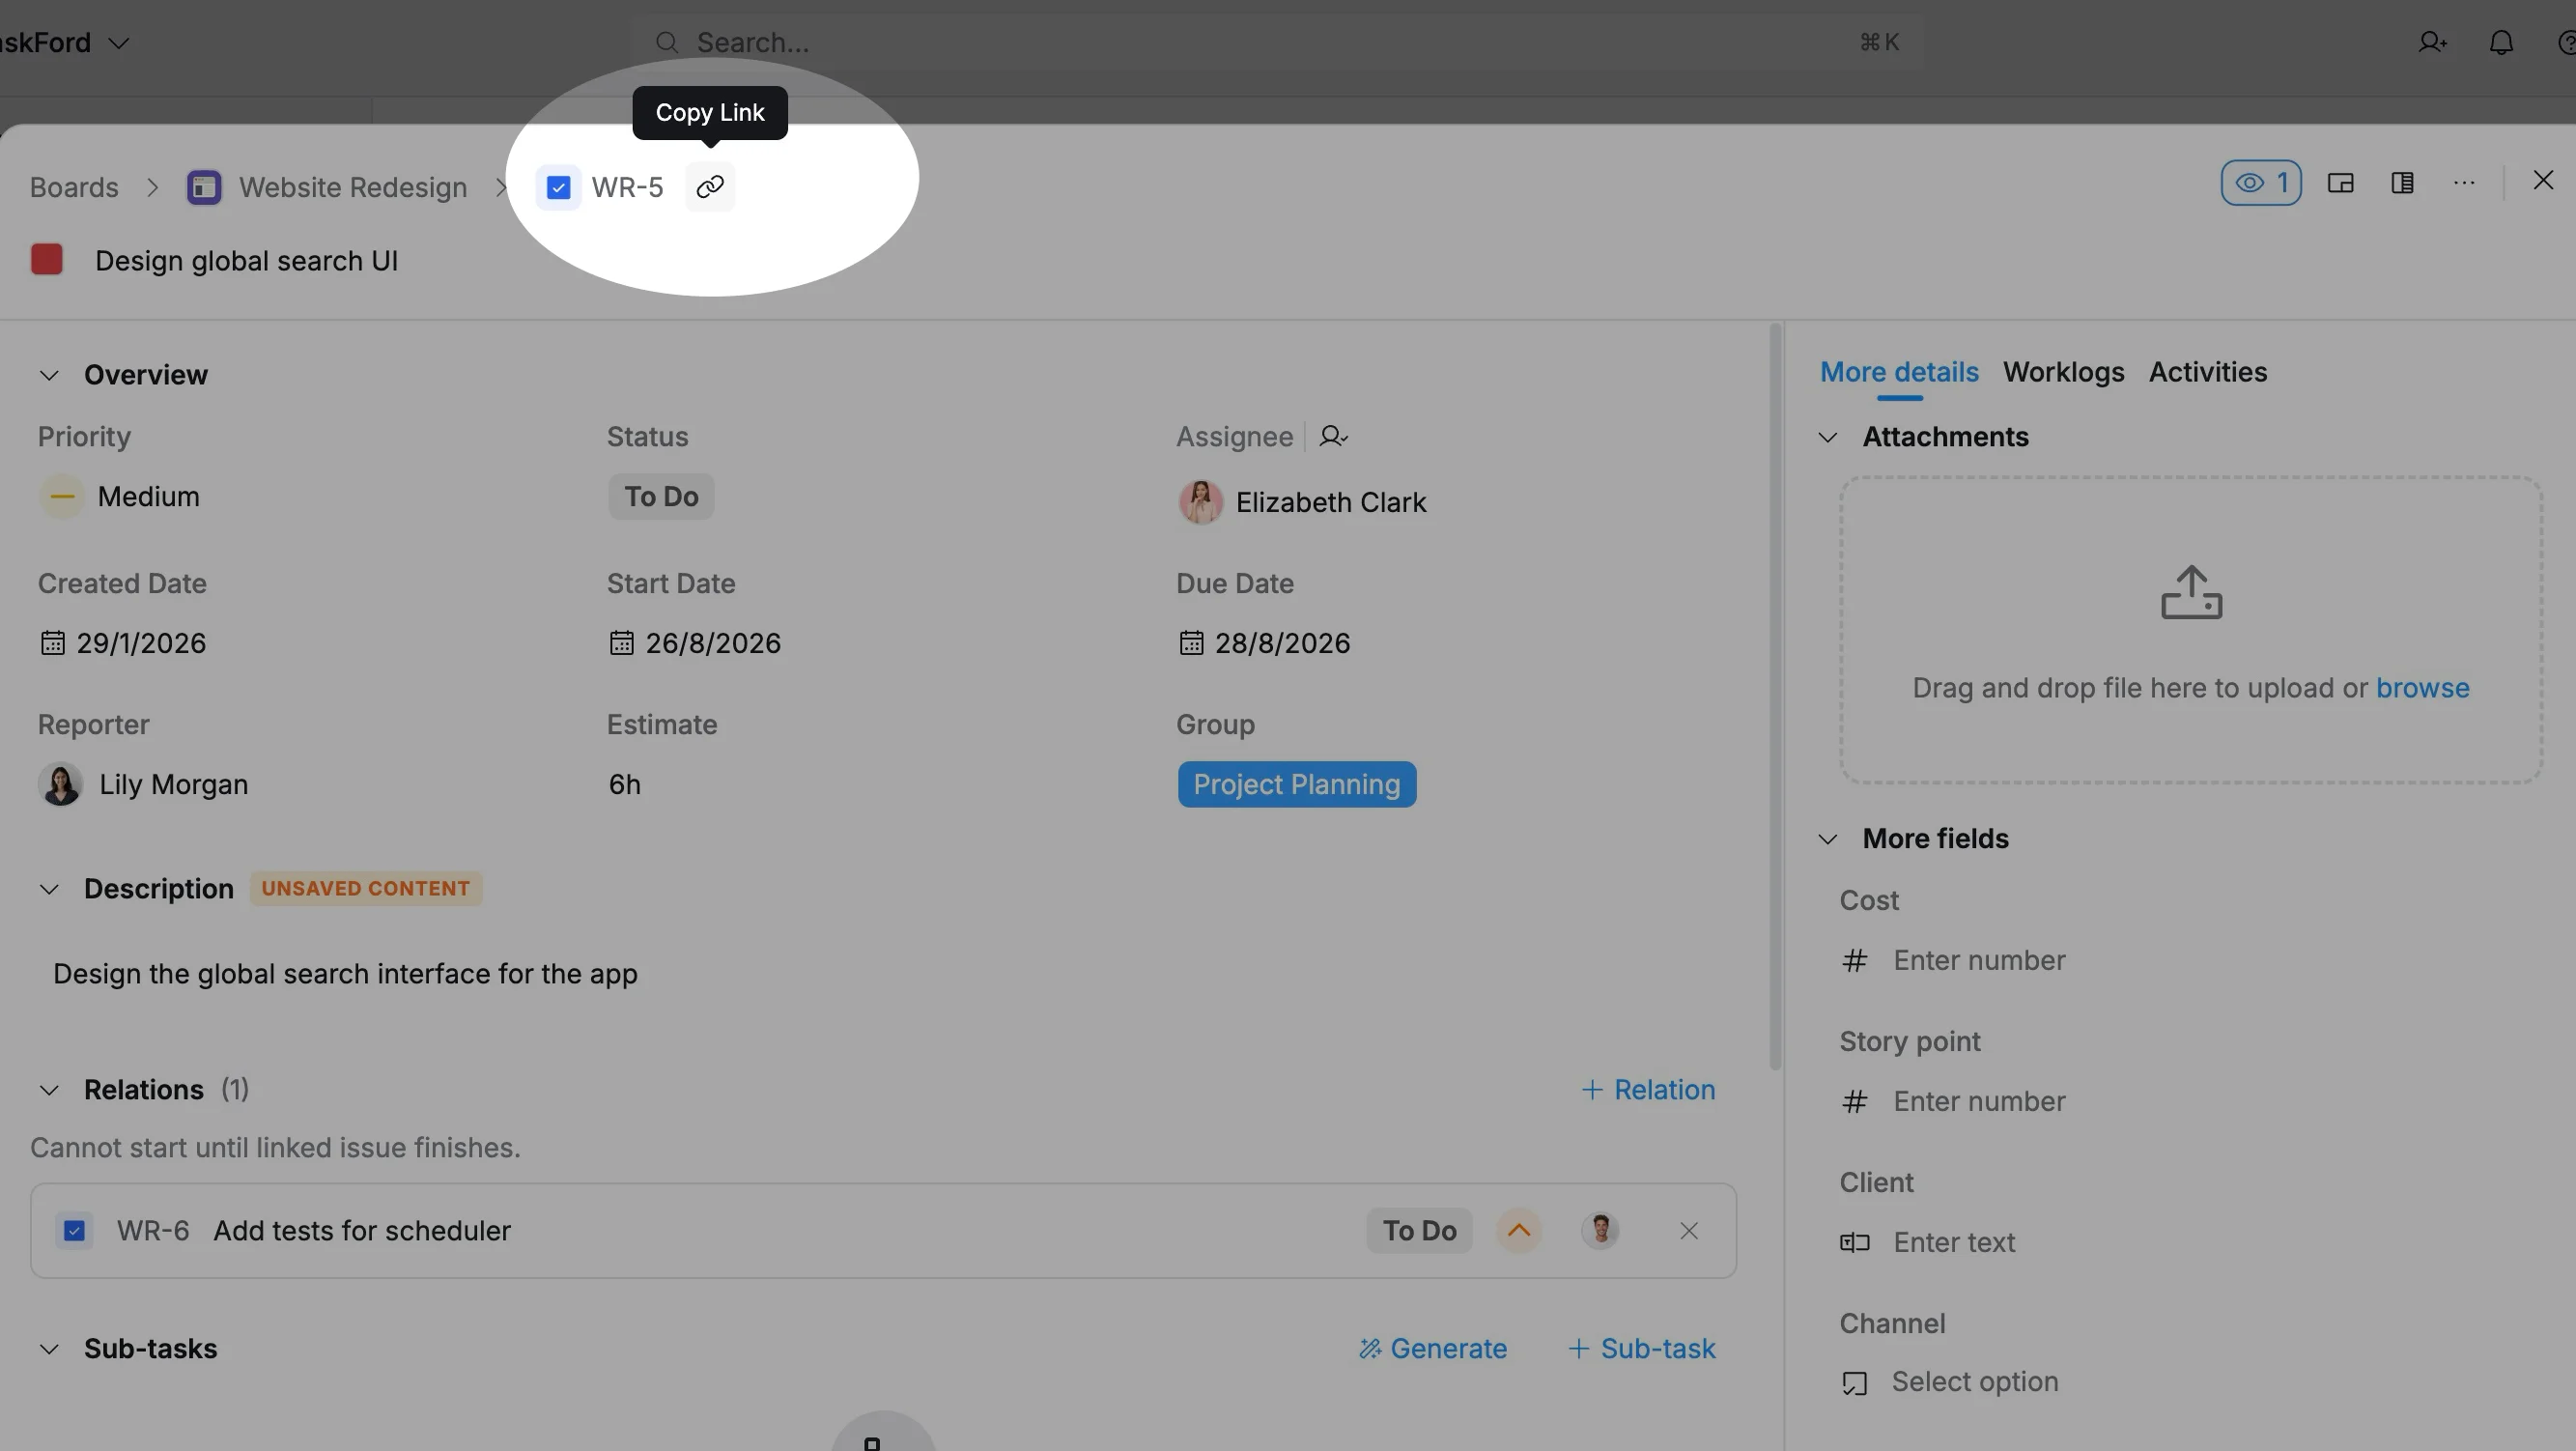This screenshot has width=2576, height=1451.
Task: Collapse the Description section
Action: click(x=49, y=889)
